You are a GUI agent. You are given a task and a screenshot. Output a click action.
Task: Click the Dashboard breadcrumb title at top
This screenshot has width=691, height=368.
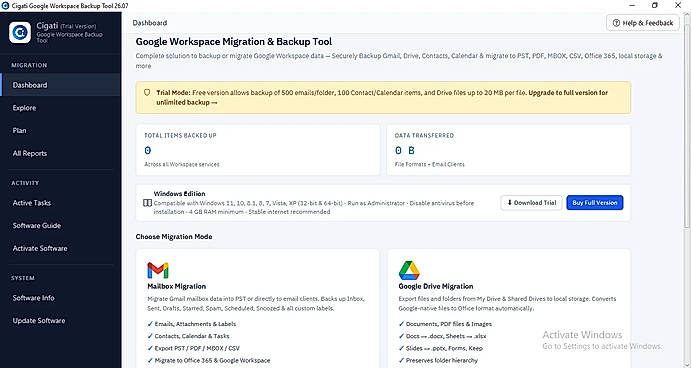tap(150, 23)
